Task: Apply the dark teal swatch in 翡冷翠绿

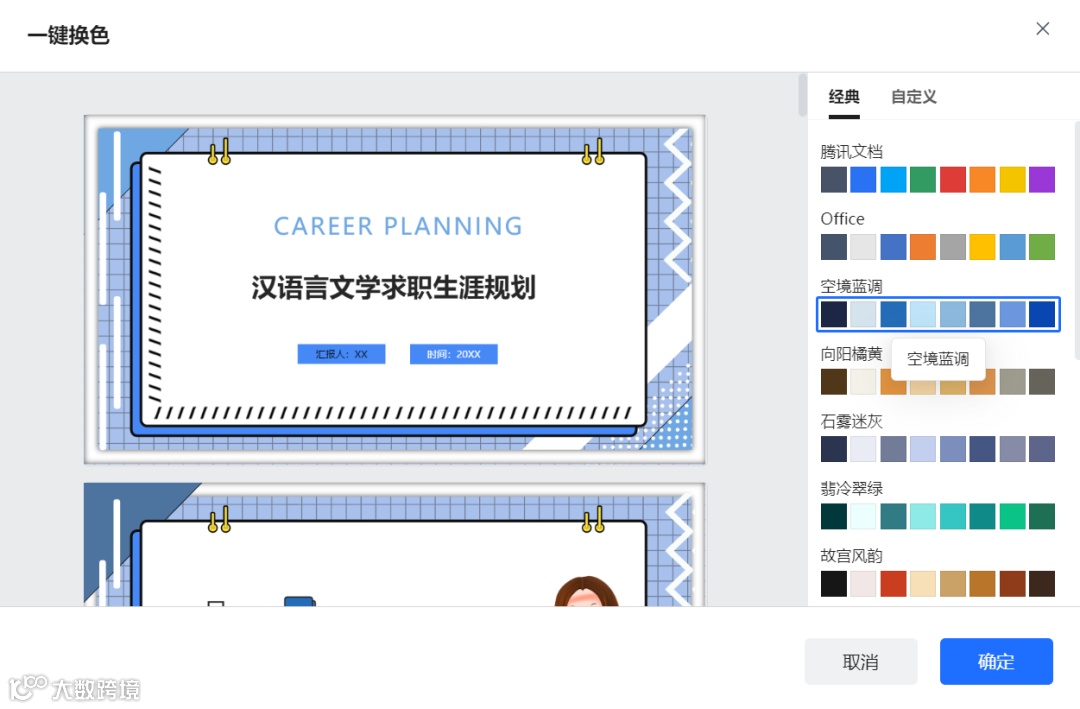Action: pyautogui.click(x=833, y=517)
